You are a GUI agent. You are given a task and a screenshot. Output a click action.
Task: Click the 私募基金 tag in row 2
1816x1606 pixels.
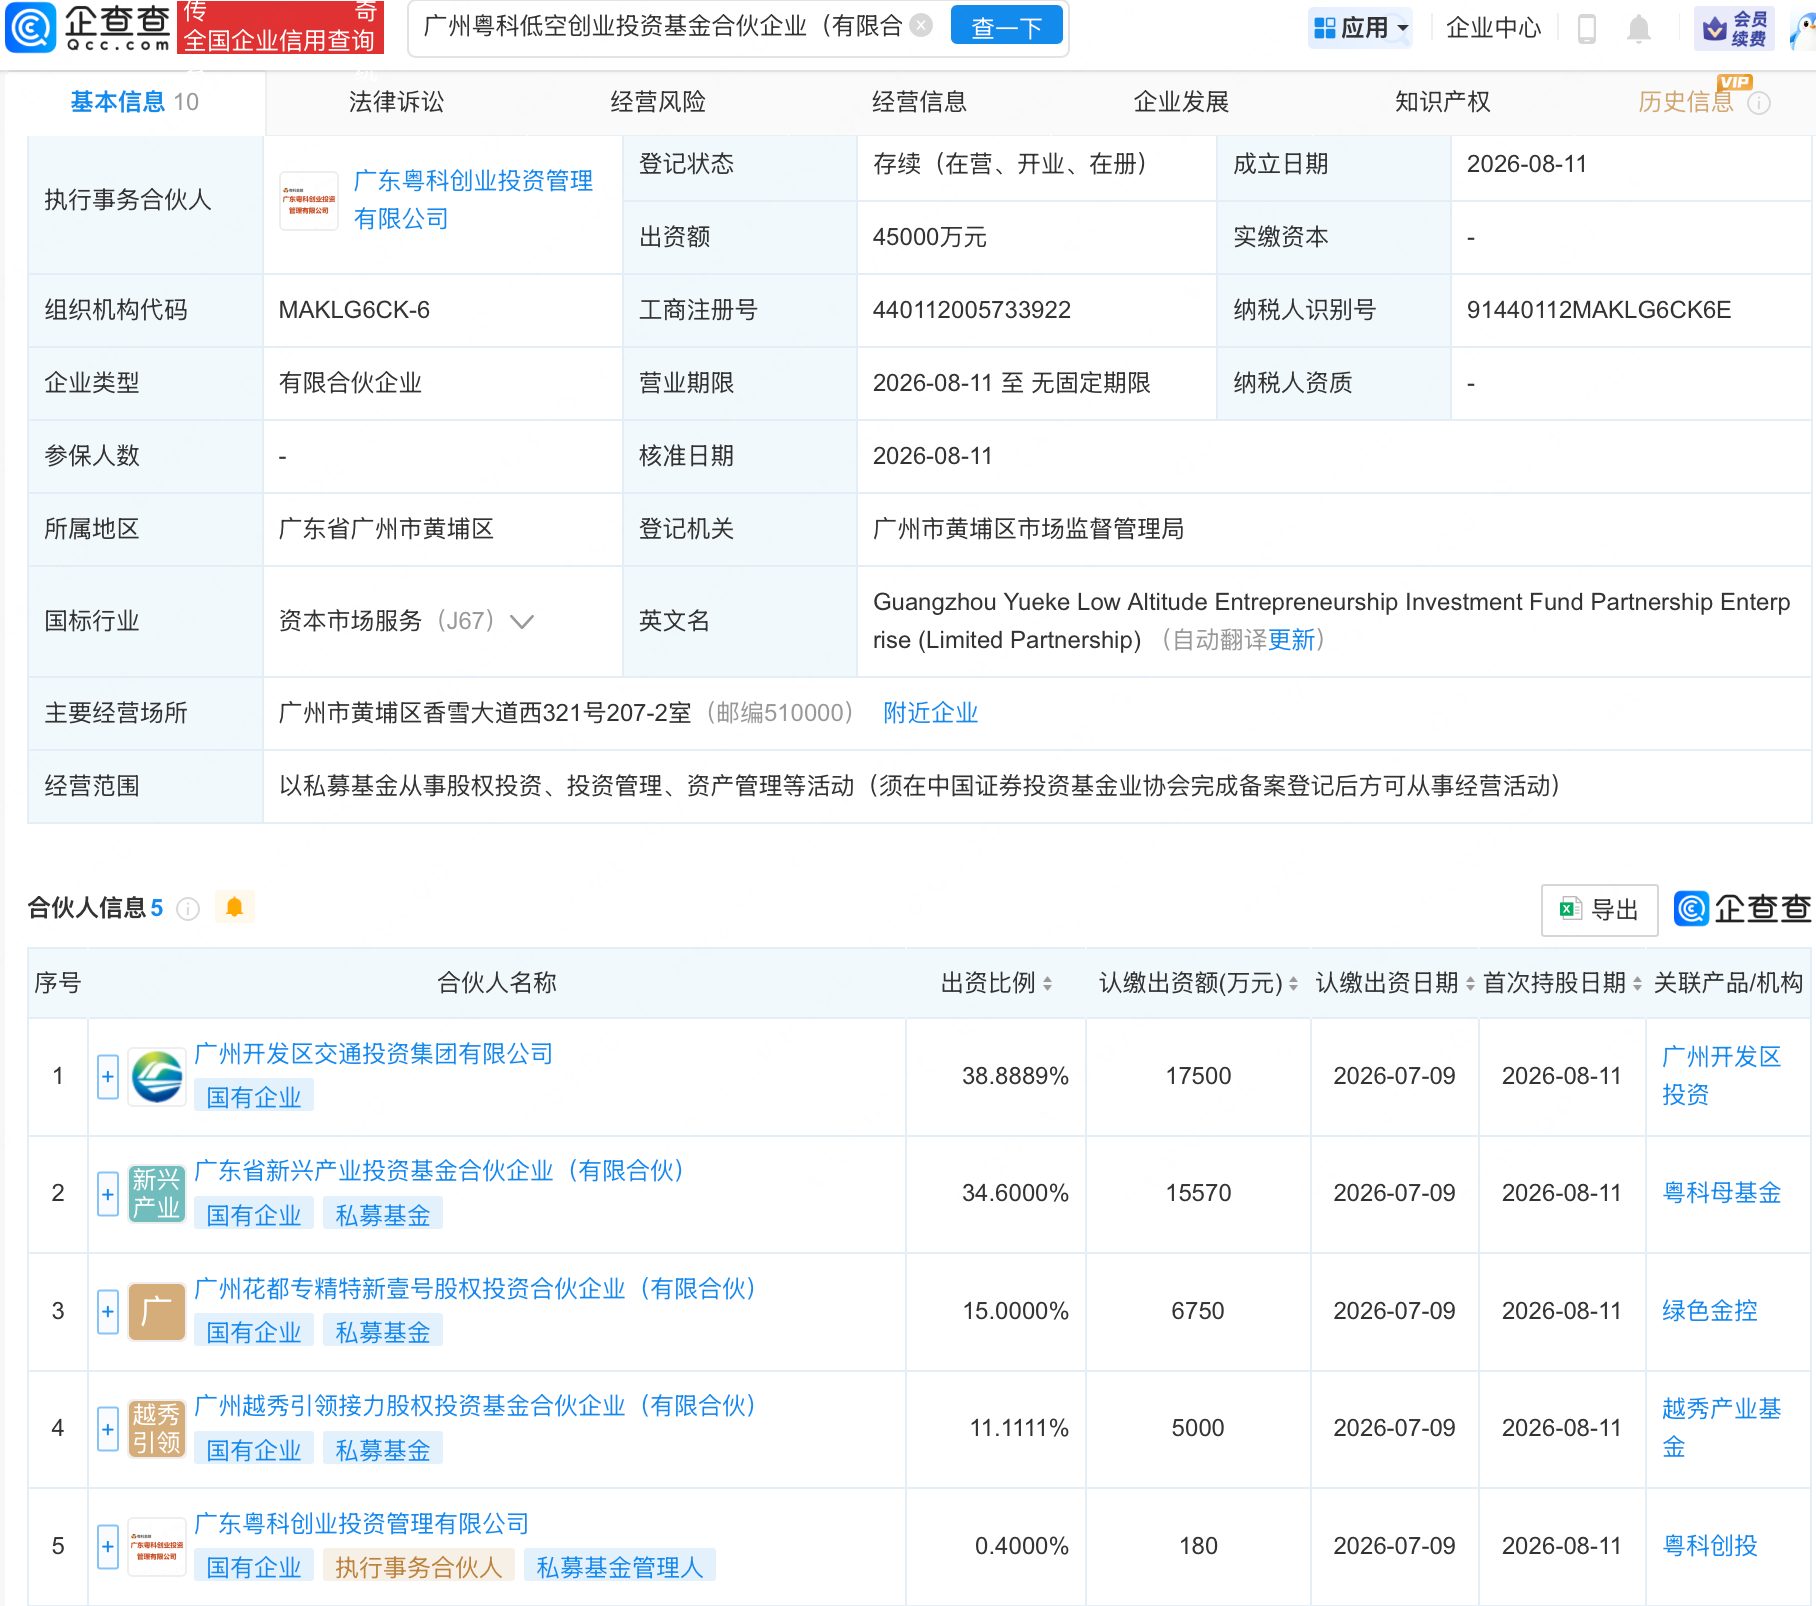[383, 1215]
